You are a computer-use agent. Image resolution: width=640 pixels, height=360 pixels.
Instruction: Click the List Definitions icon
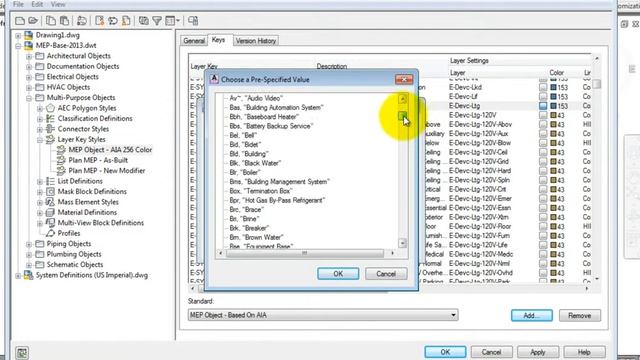50,181
